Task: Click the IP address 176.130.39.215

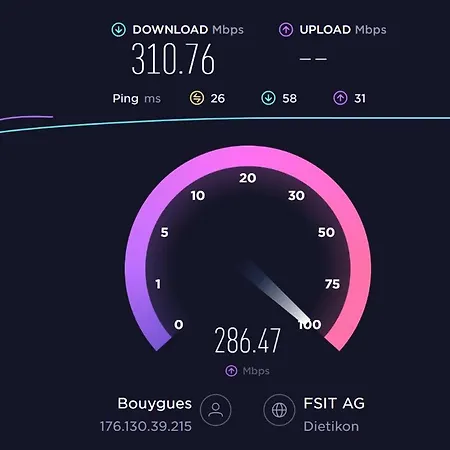Action: (146, 426)
